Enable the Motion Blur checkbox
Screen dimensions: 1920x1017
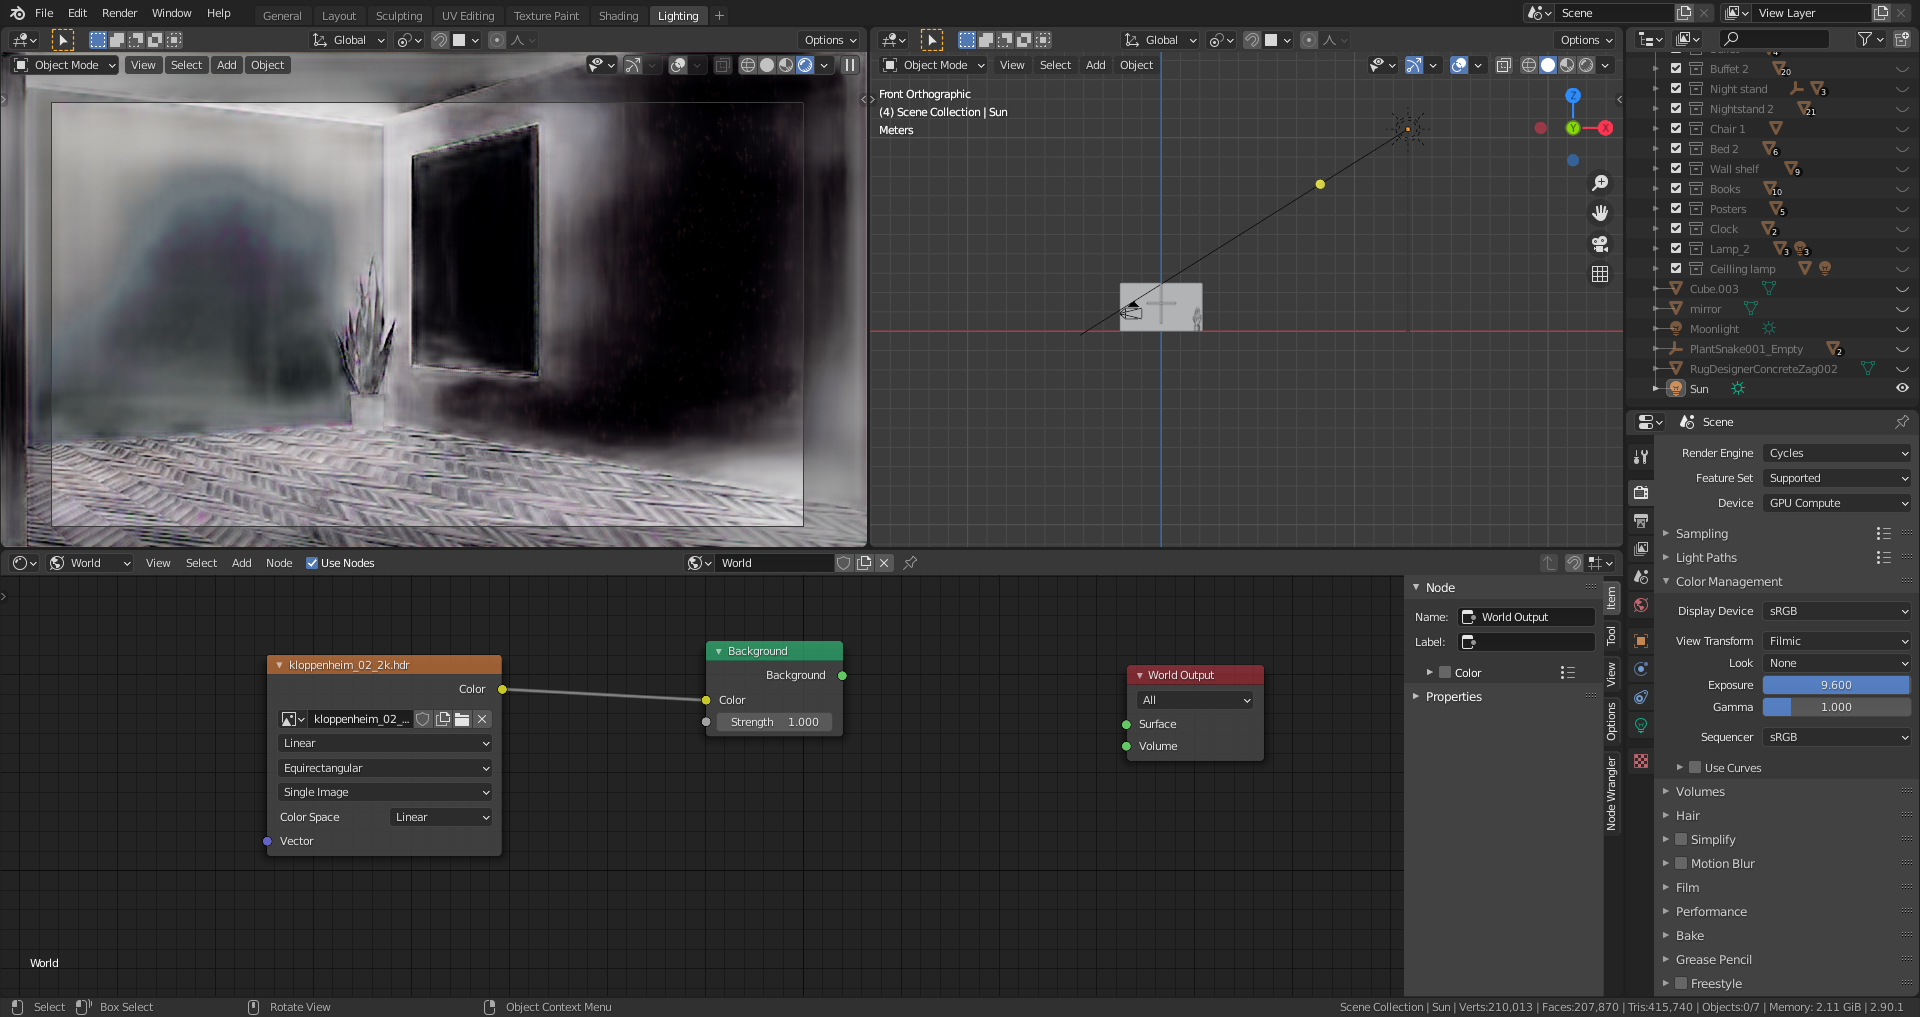pyautogui.click(x=1681, y=864)
